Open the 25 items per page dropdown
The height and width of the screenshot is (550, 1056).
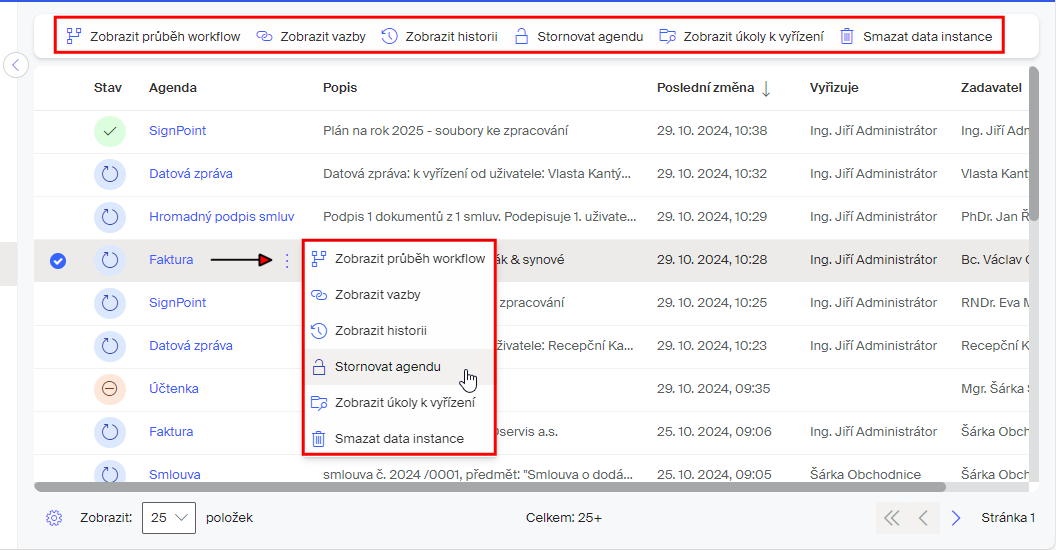[169, 518]
